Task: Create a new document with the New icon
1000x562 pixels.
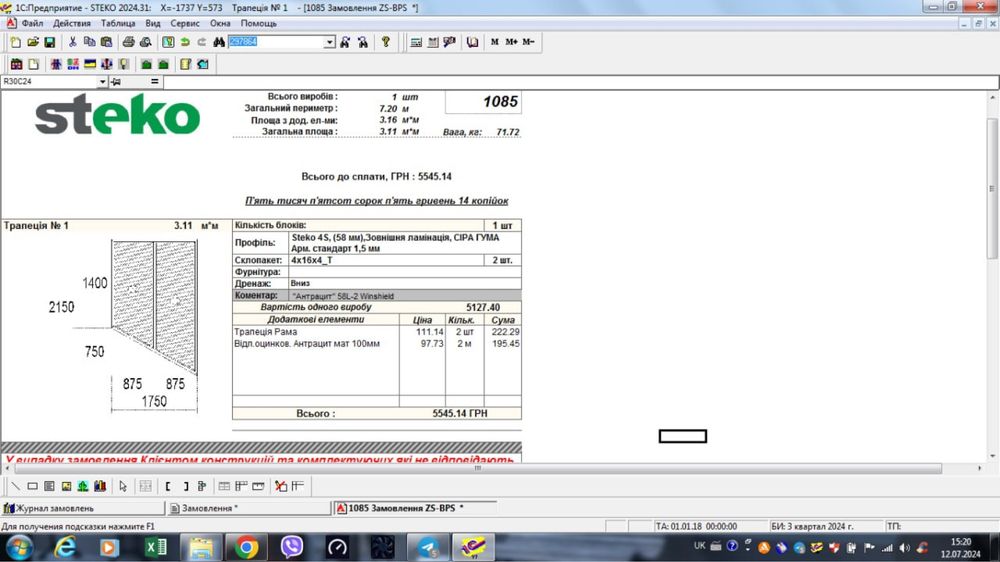Action: pos(15,42)
